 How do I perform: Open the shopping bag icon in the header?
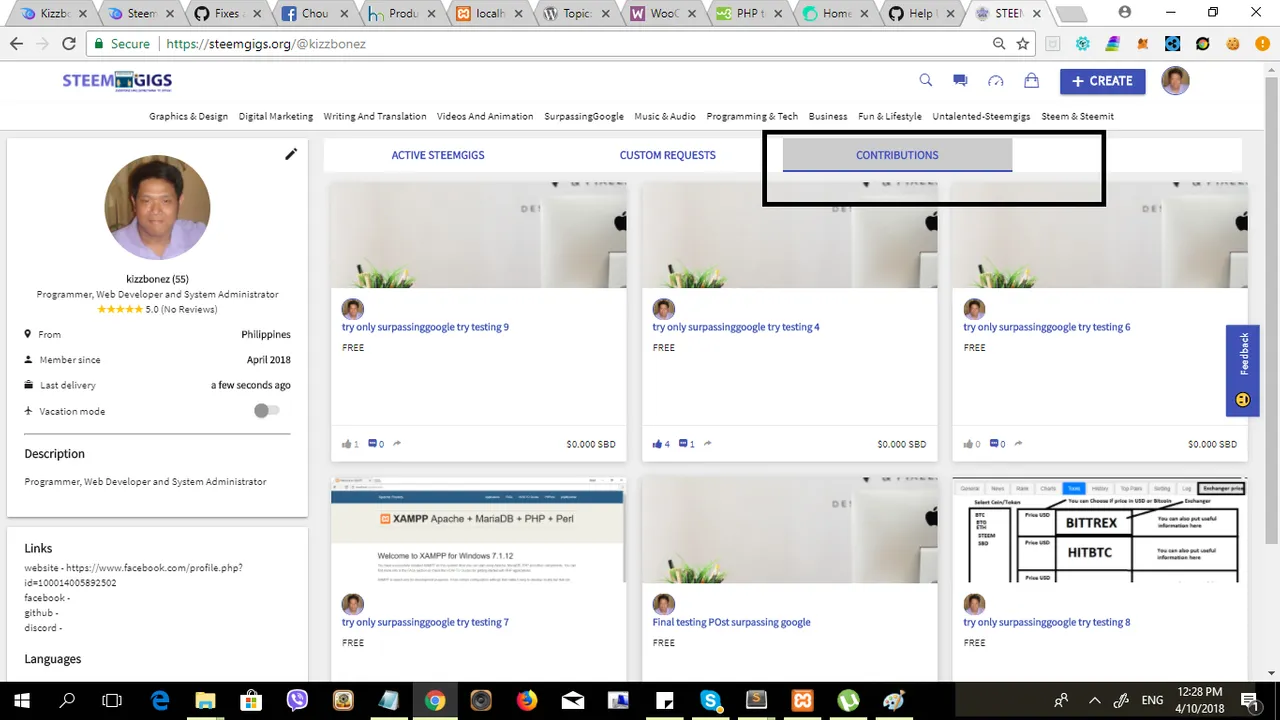(x=1031, y=81)
